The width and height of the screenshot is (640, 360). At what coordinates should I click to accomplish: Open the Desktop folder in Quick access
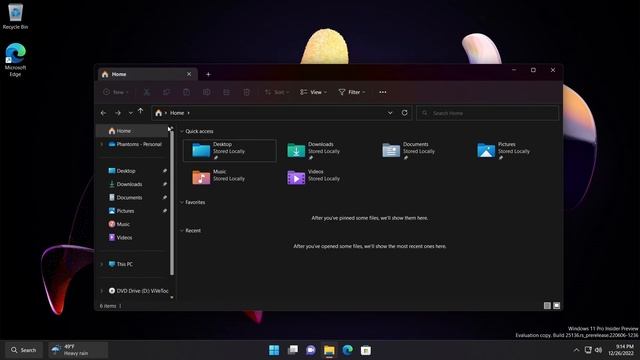229,150
